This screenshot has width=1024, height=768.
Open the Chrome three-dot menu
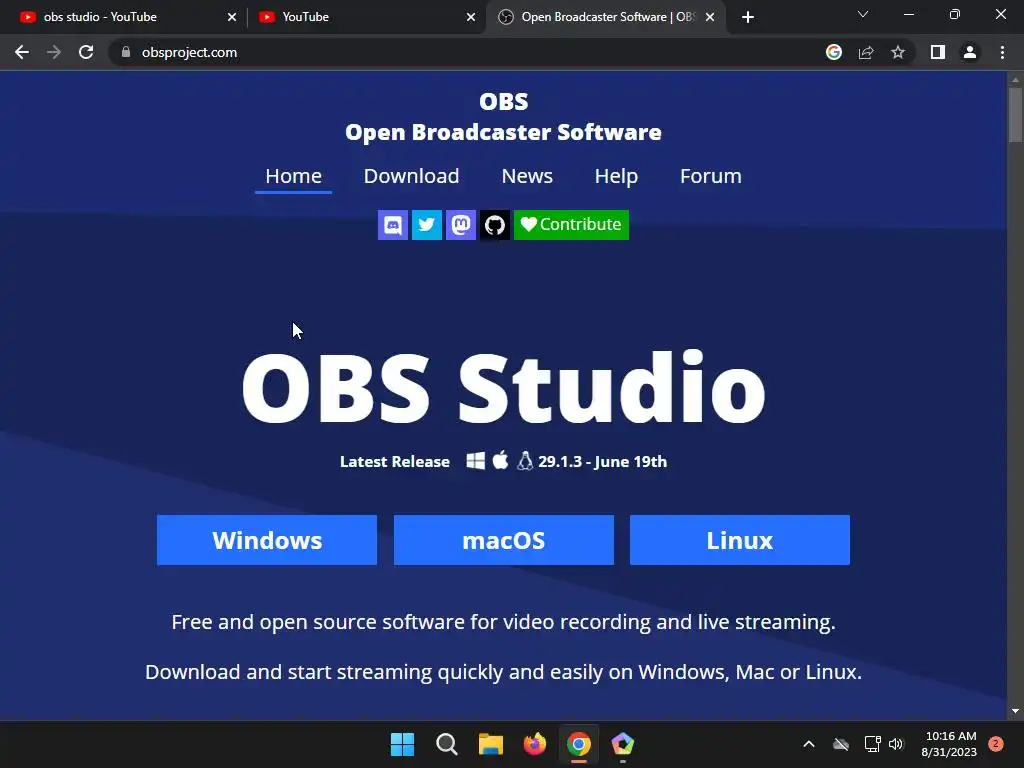tap(1002, 52)
